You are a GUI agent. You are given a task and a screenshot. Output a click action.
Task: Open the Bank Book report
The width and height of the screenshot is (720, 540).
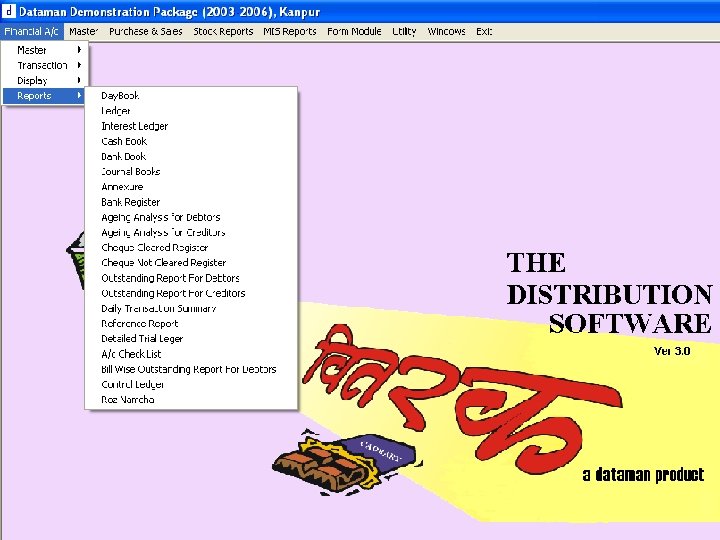(x=191, y=156)
